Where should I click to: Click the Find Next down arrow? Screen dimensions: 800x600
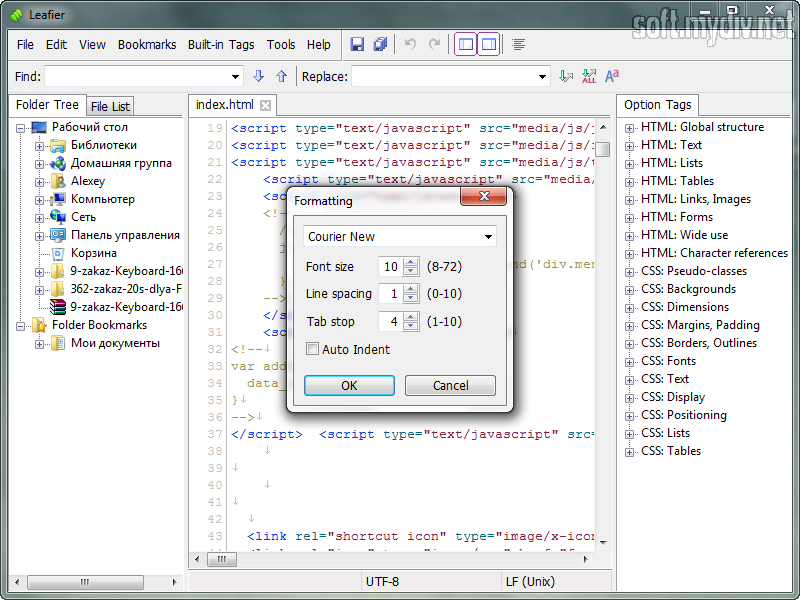[x=259, y=76]
